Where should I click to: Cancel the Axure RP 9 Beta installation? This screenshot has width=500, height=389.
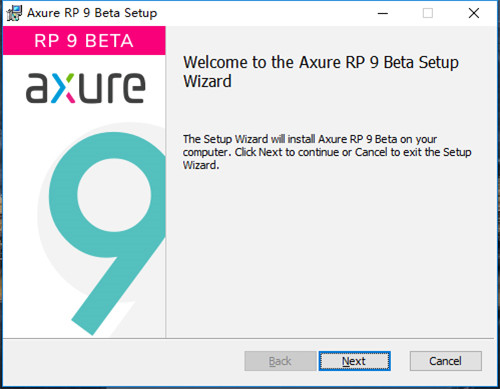pyautogui.click(x=446, y=361)
